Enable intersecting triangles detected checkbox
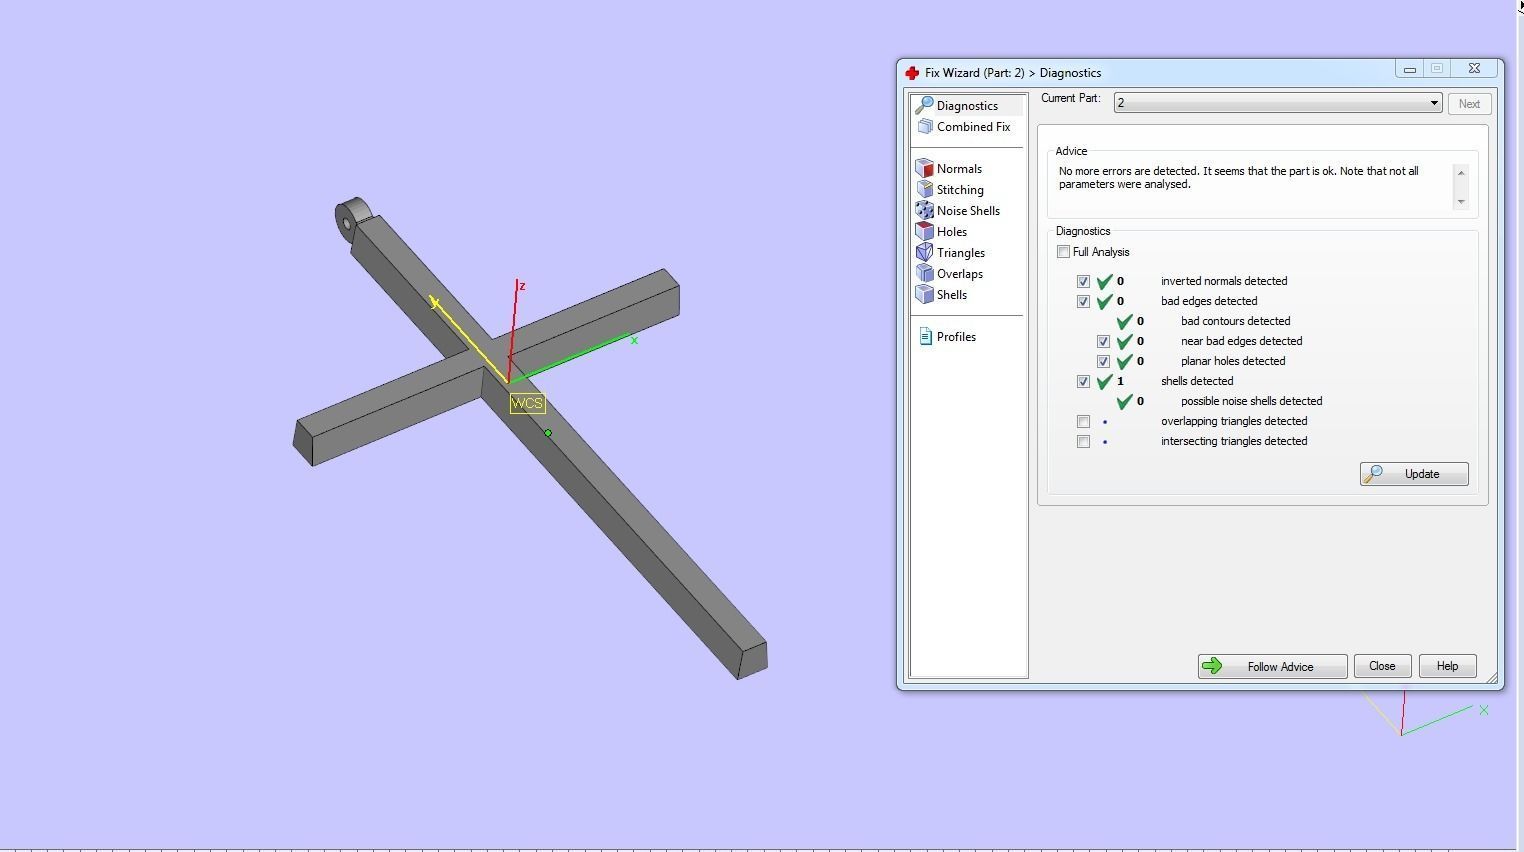Viewport: 1524px width, 852px height. pos(1083,442)
